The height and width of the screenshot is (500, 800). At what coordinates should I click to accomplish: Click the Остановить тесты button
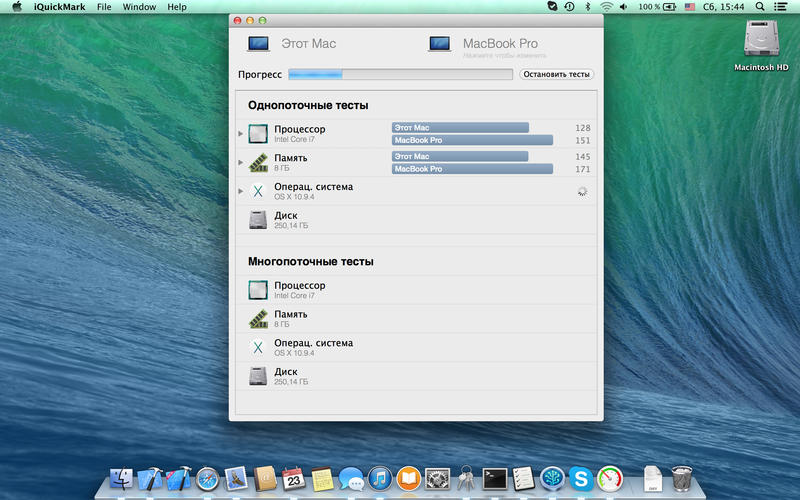point(556,74)
